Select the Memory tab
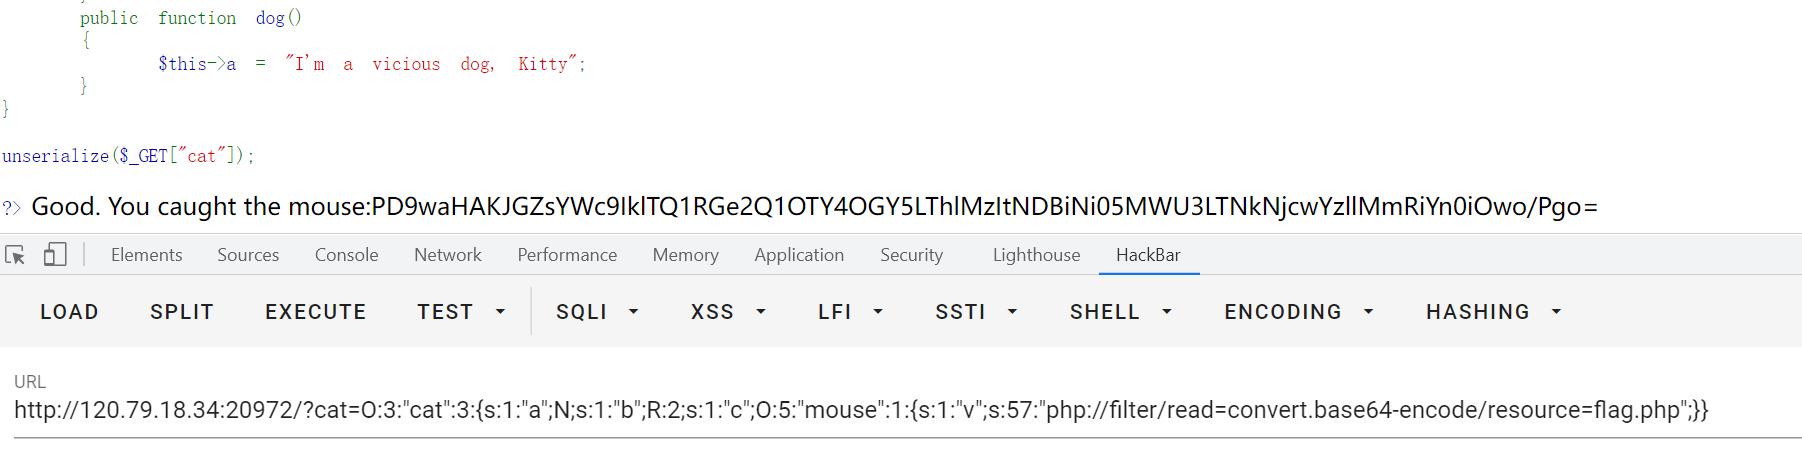The height and width of the screenshot is (462, 1802). click(685, 255)
